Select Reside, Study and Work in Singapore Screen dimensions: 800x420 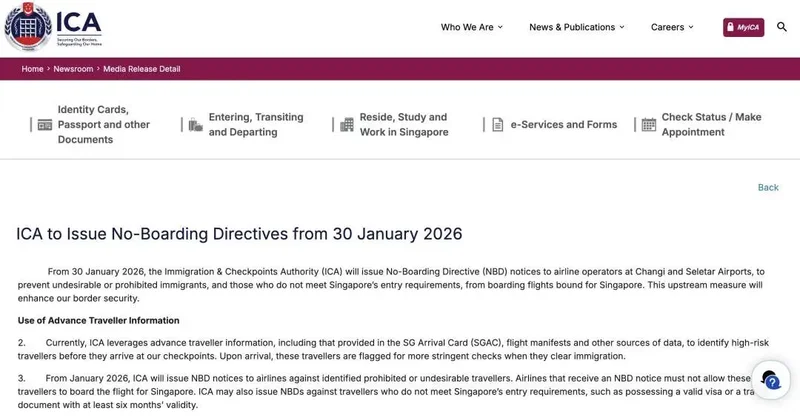pos(404,125)
